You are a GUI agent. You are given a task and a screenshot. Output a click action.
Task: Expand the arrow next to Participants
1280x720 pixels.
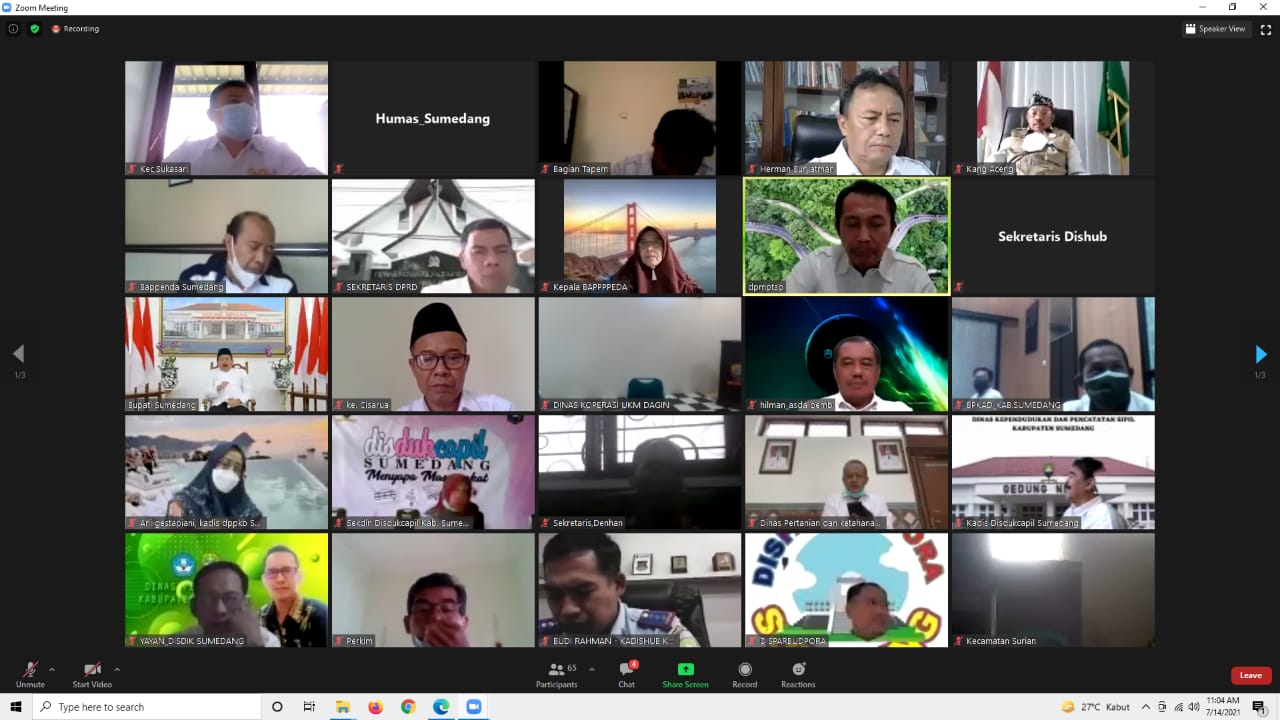click(592, 669)
